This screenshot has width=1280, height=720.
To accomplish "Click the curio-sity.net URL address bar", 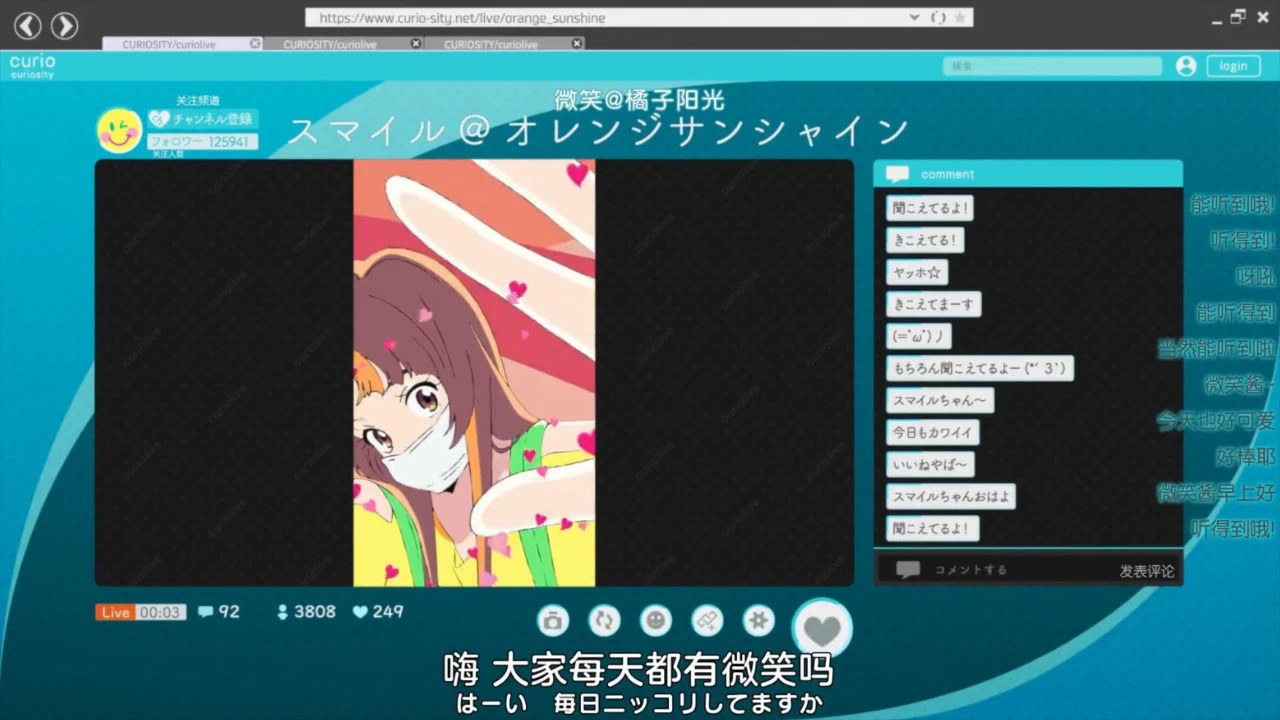I will pos(638,18).
